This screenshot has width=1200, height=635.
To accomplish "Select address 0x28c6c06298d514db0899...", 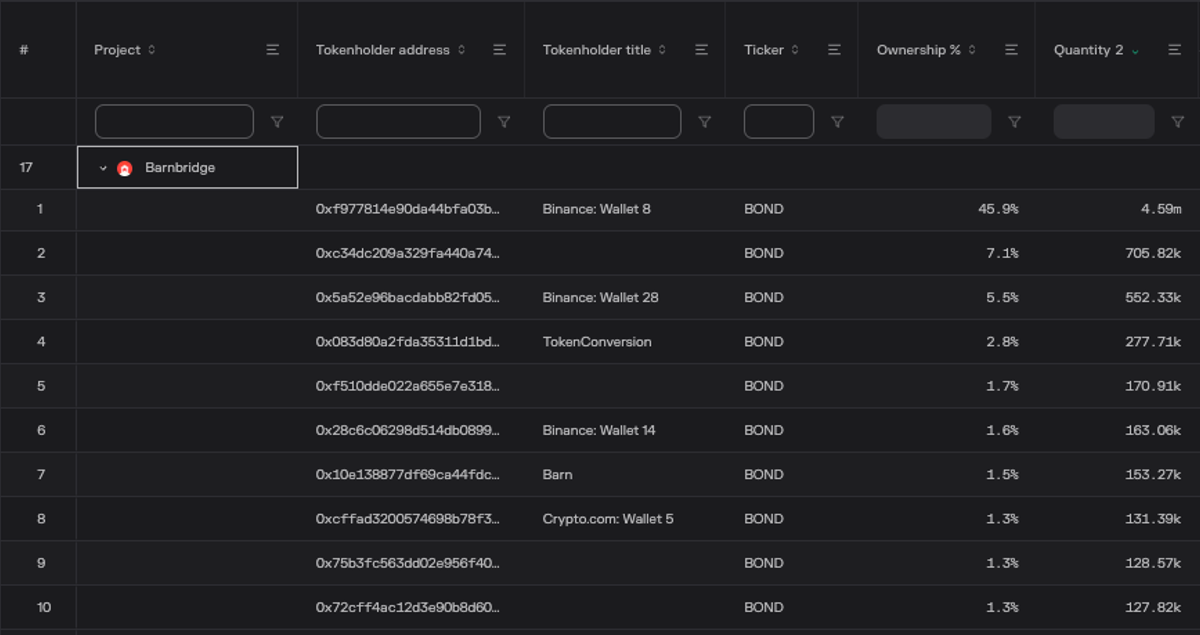I will pos(408,430).
